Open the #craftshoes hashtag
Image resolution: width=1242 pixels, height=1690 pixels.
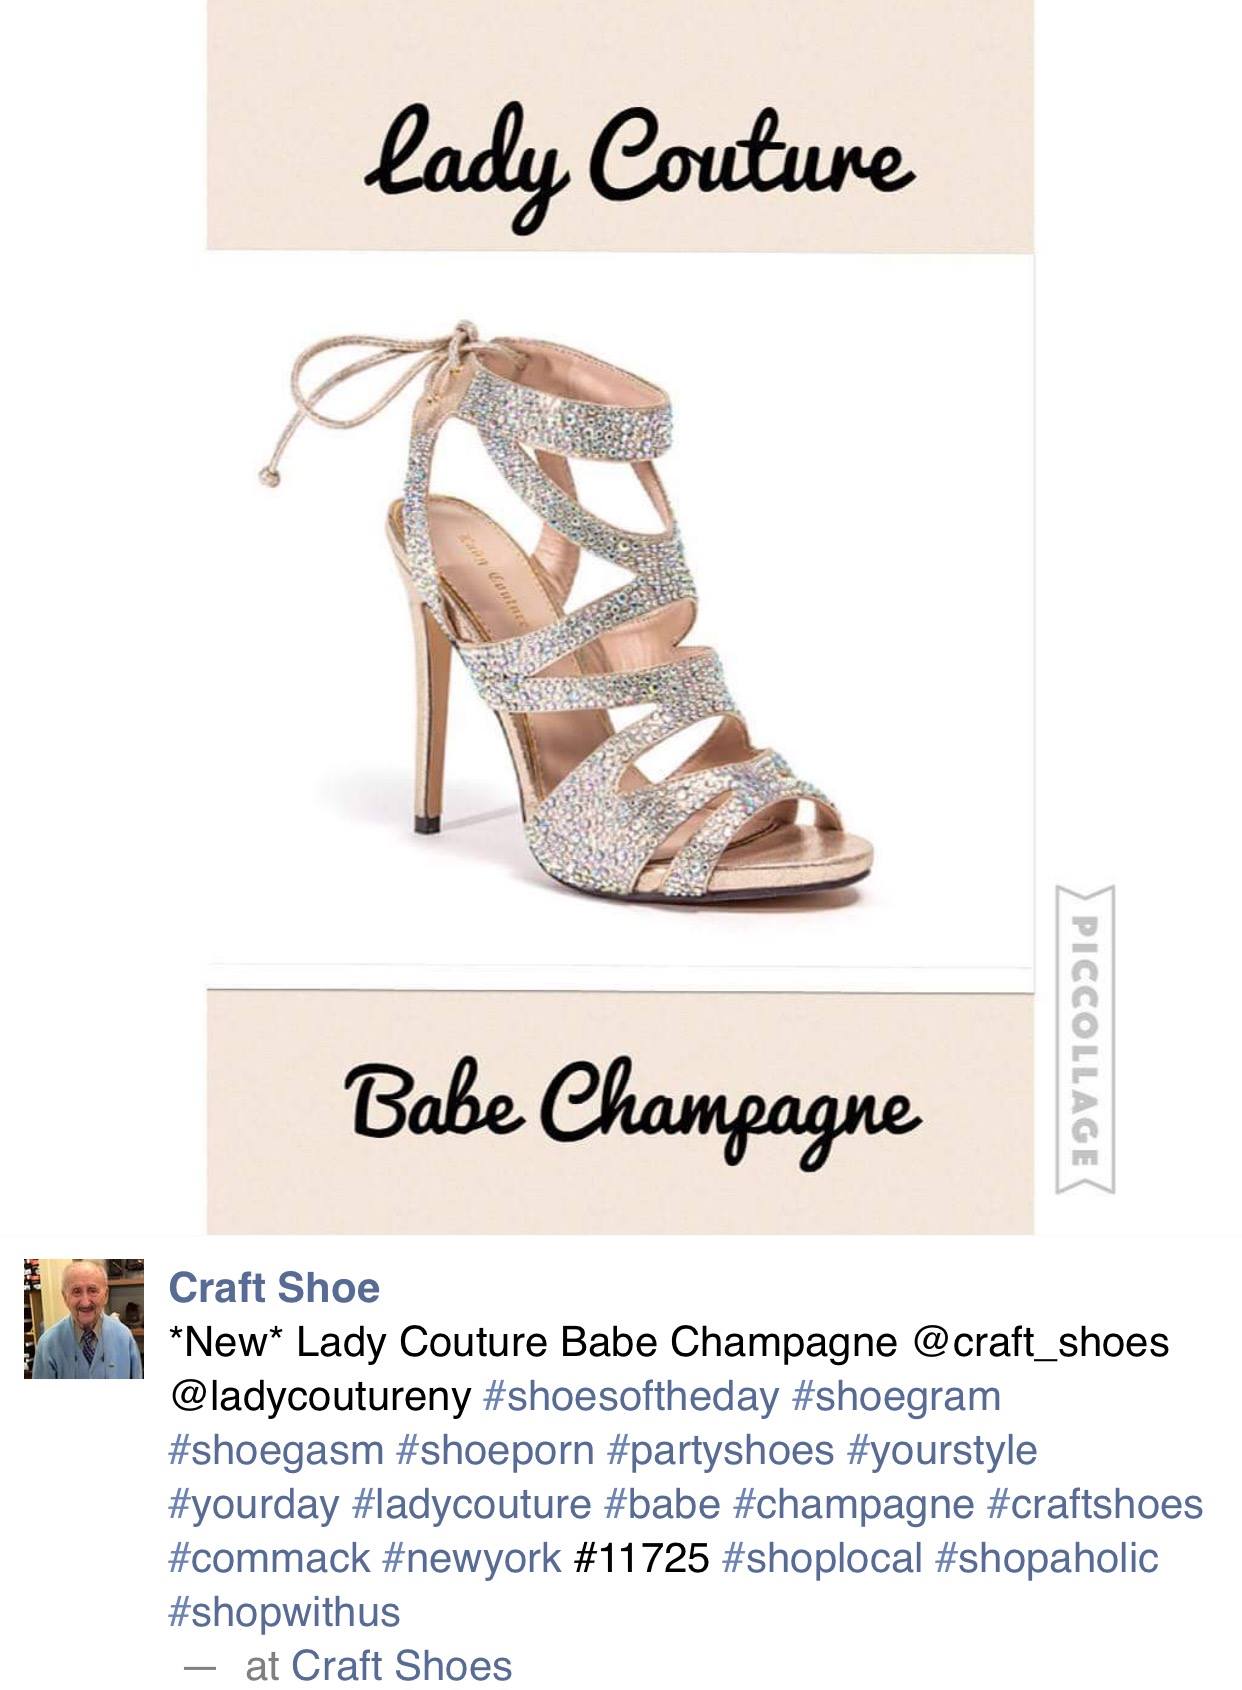click(x=1095, y=1504)
